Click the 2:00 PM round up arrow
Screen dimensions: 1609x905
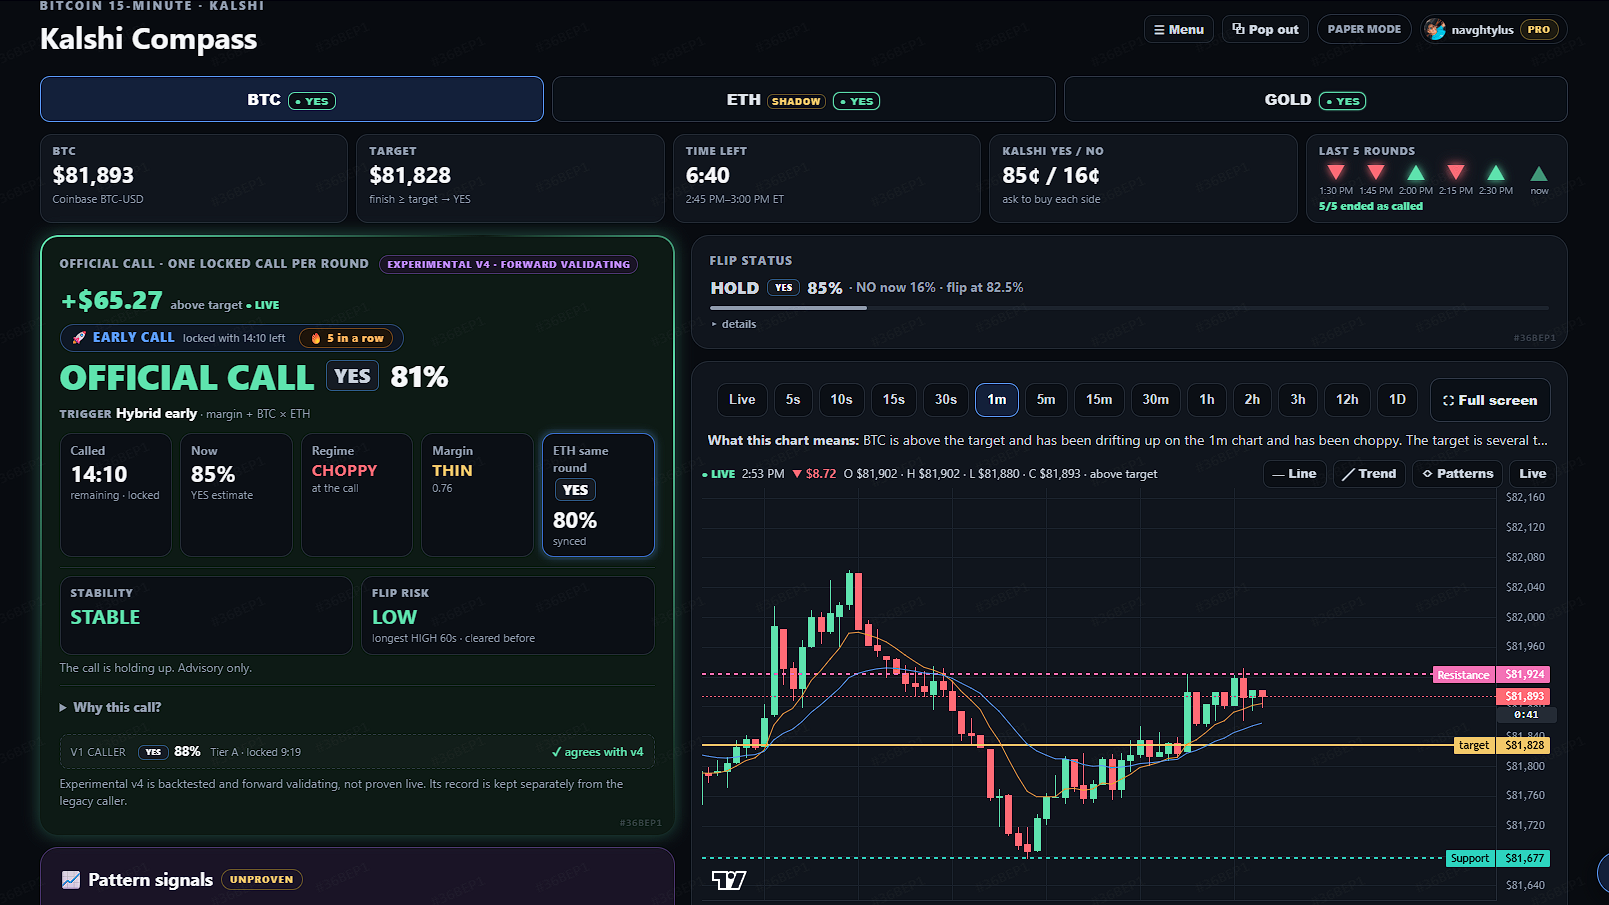click(1416, 173)
